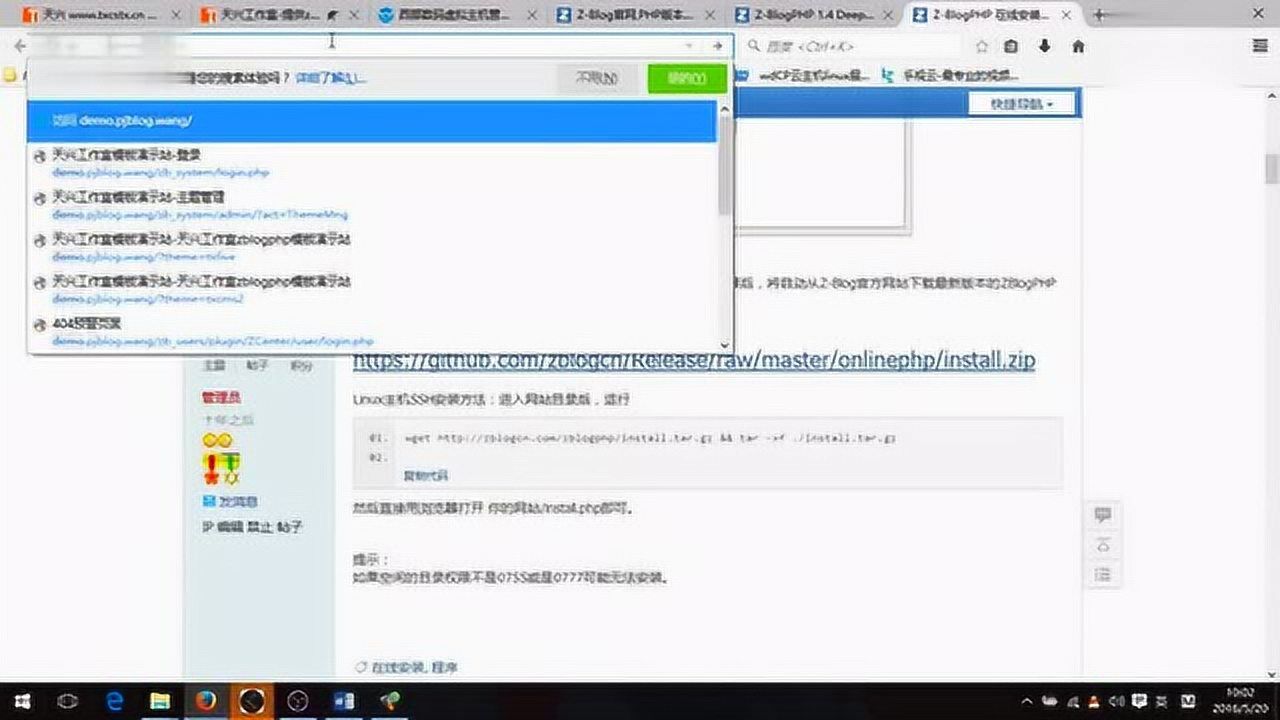Expand the address bar suggestions arrow
Image resolution: width=1280 pixels, height=720 pixels.
click(690, 45)
